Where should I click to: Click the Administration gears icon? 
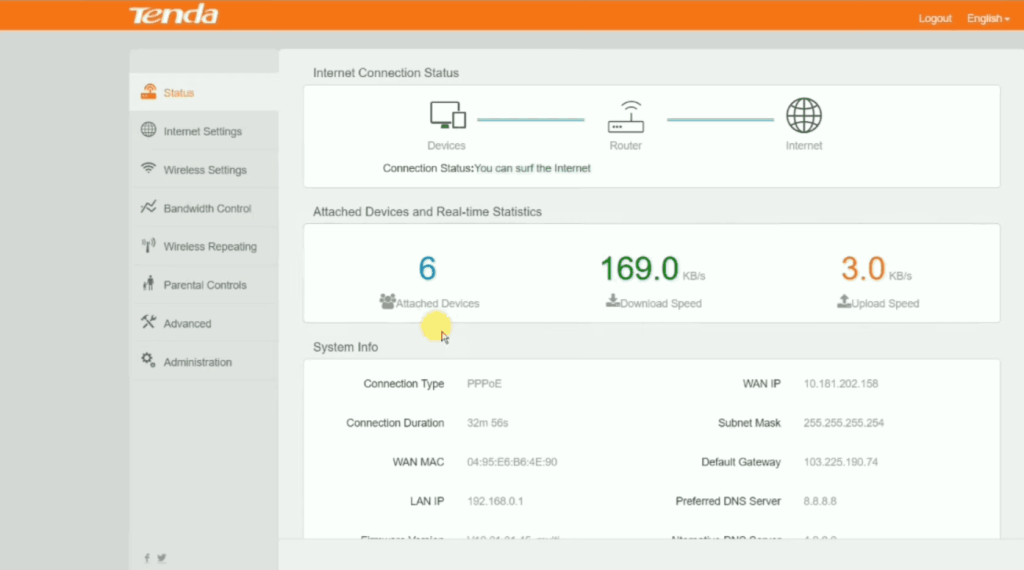(148, 361)
